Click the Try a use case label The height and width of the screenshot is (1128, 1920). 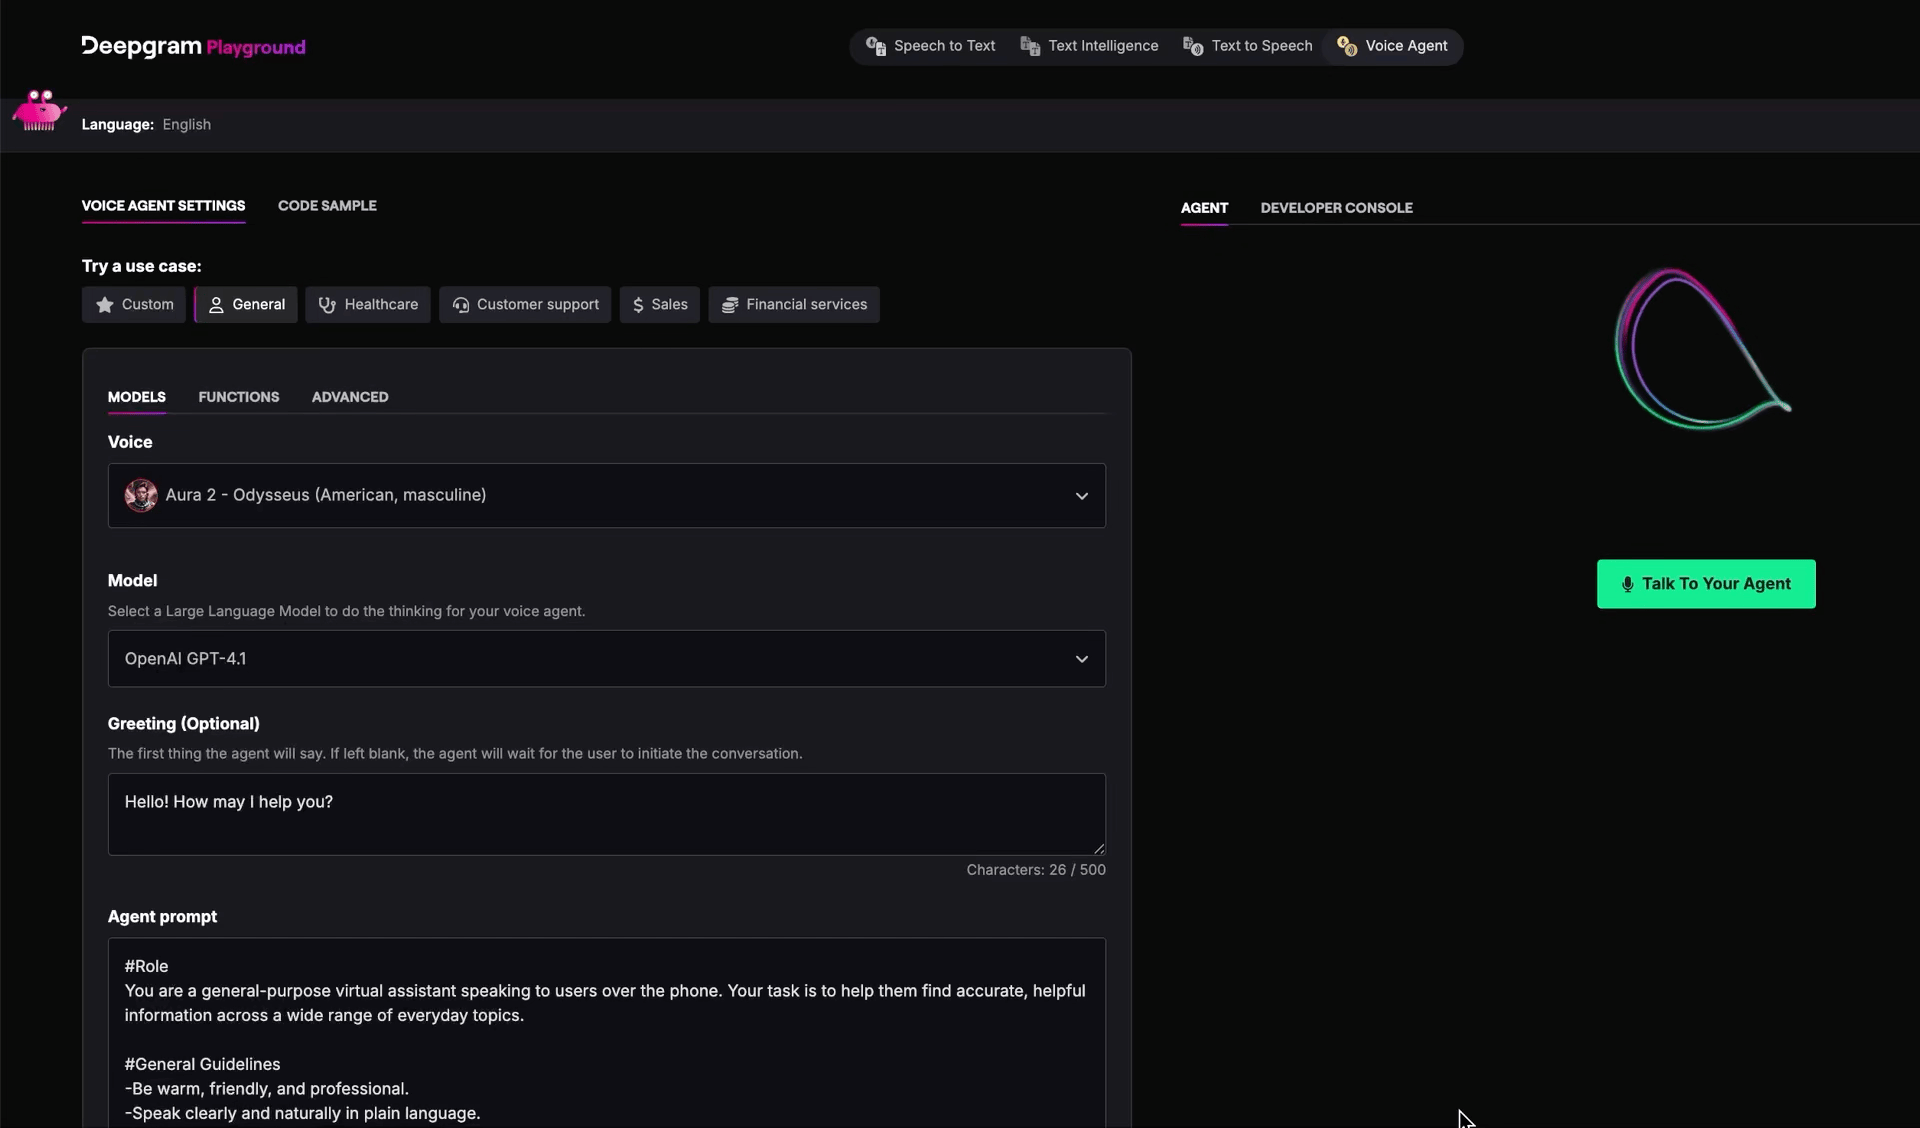click(x=142, y=266)
